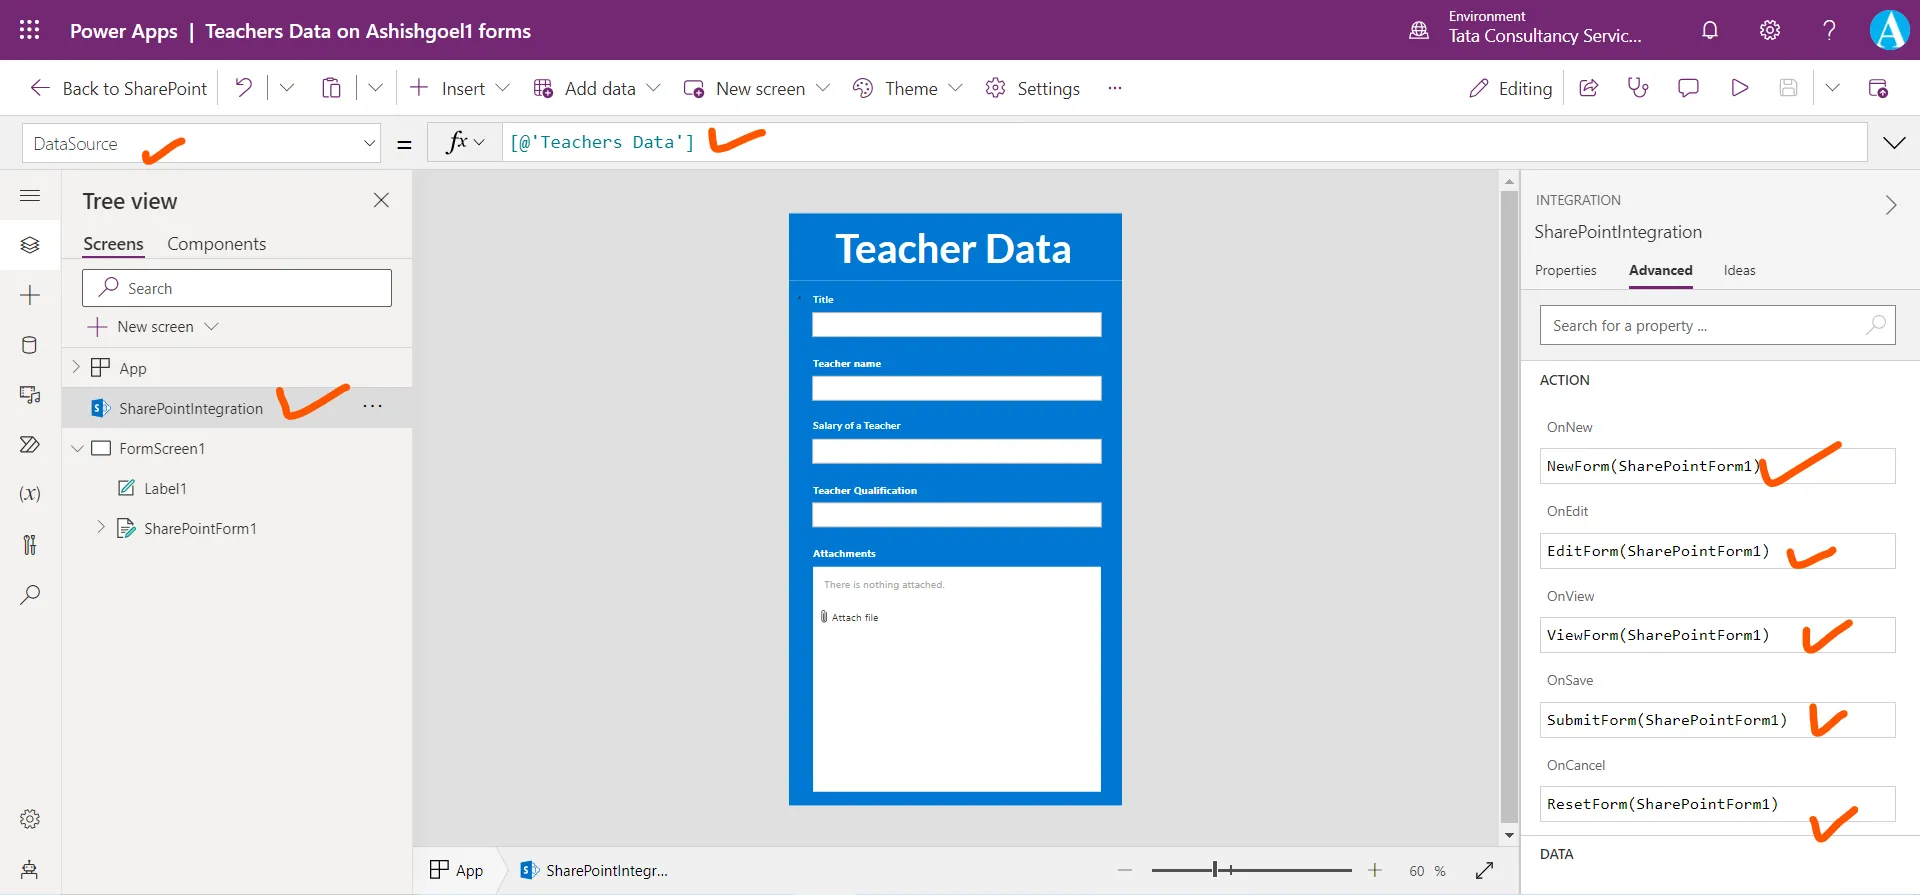Open the left rail Settings gear
Image resolution: width=1920 pixels, height=895 pixels.
pyautogui.click(x=30, y=819)
